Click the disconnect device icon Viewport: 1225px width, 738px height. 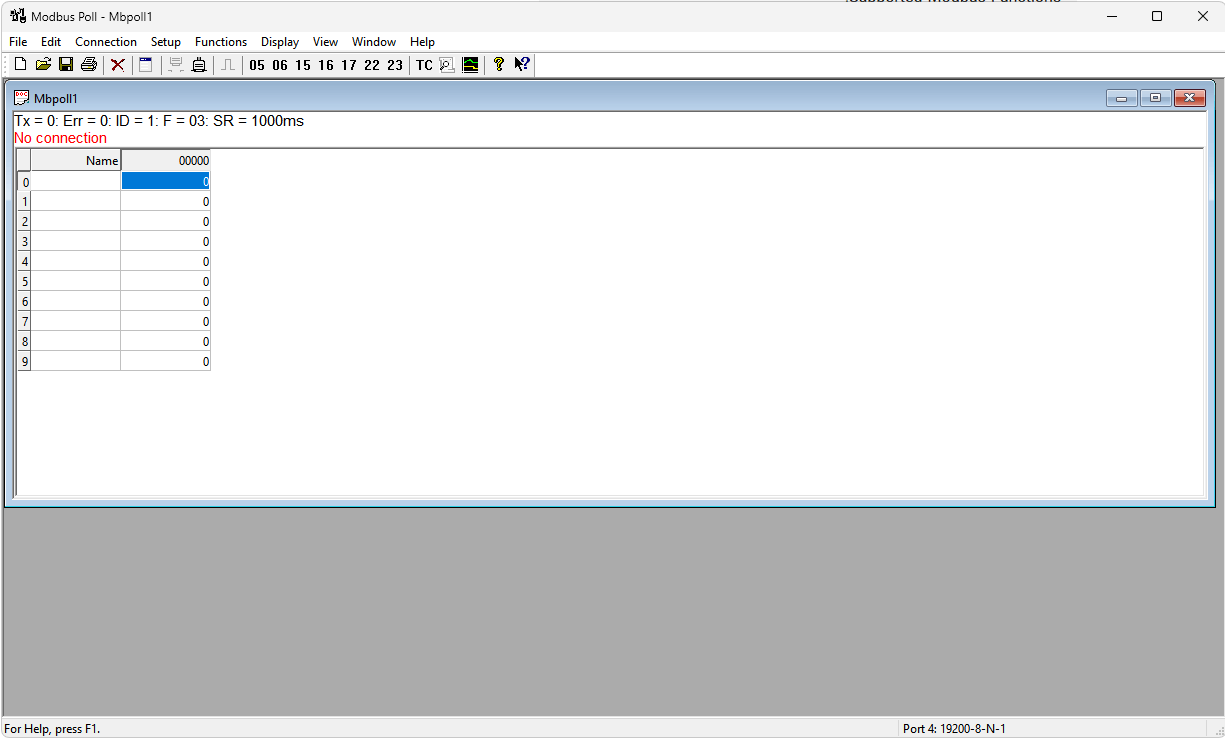[x=199, y=65]
